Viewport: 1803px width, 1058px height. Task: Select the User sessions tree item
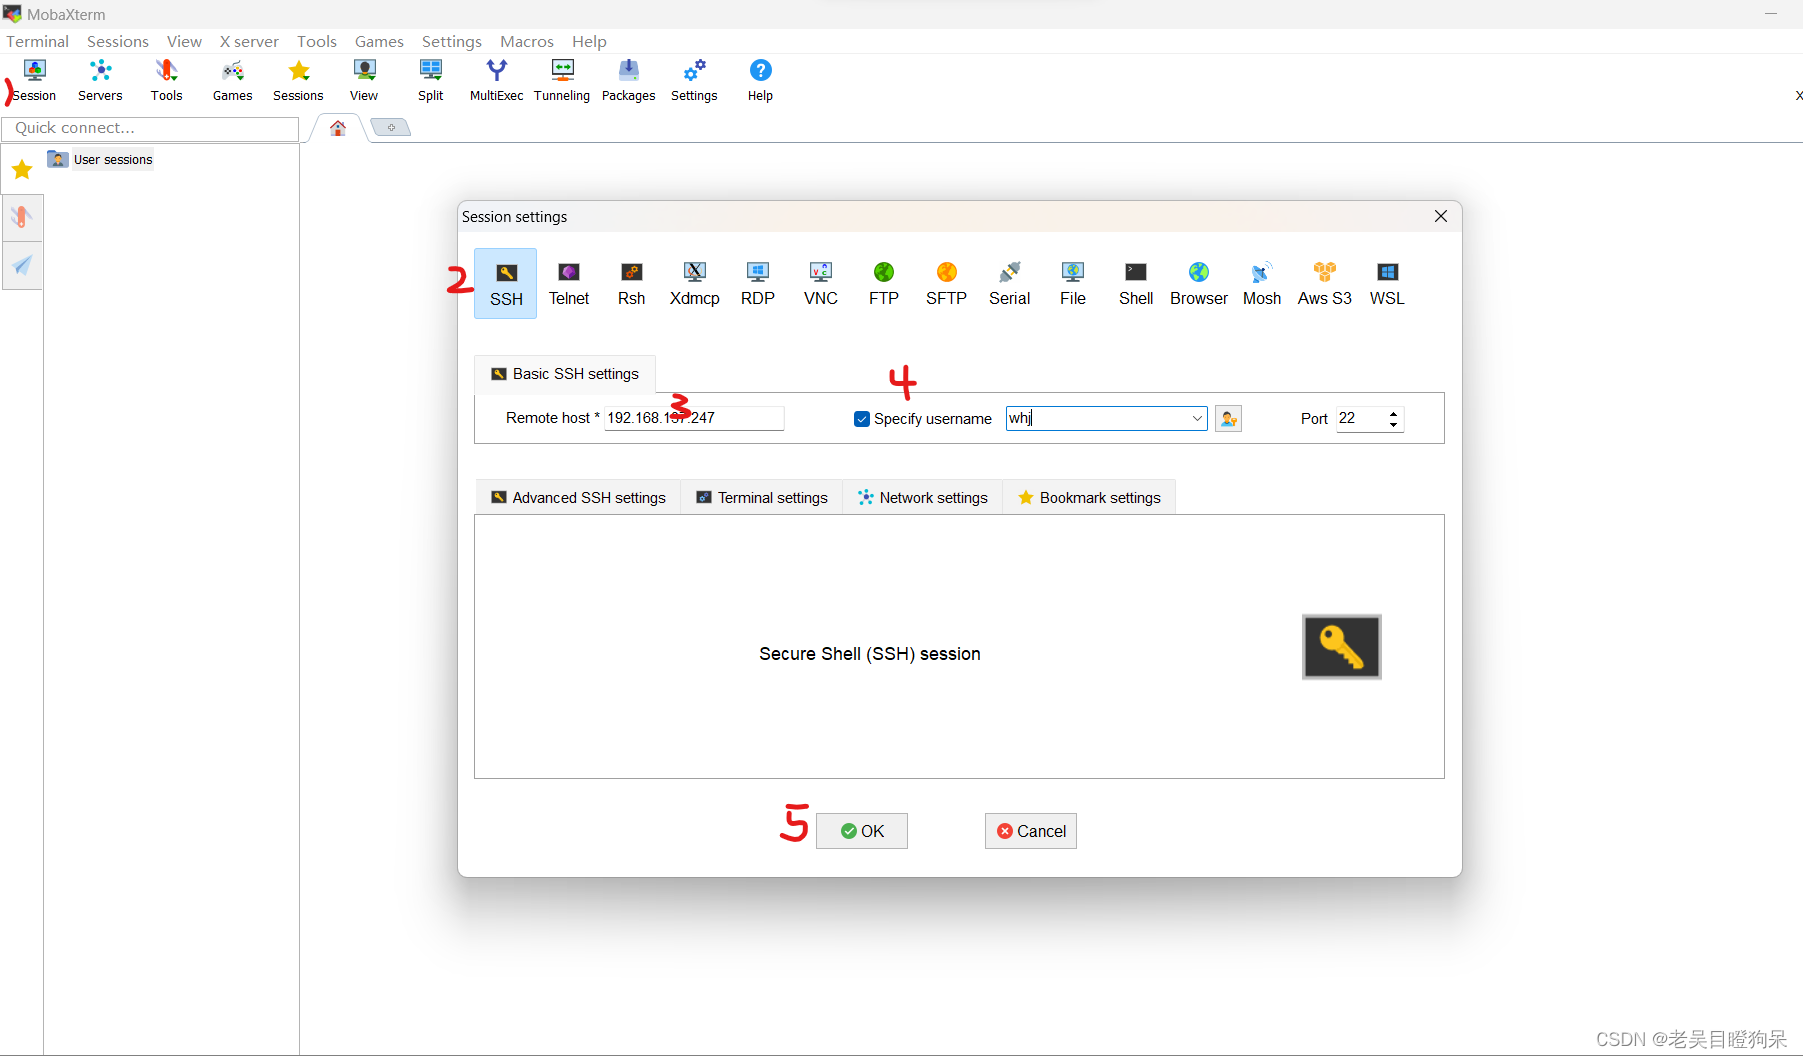click(101, 160)
